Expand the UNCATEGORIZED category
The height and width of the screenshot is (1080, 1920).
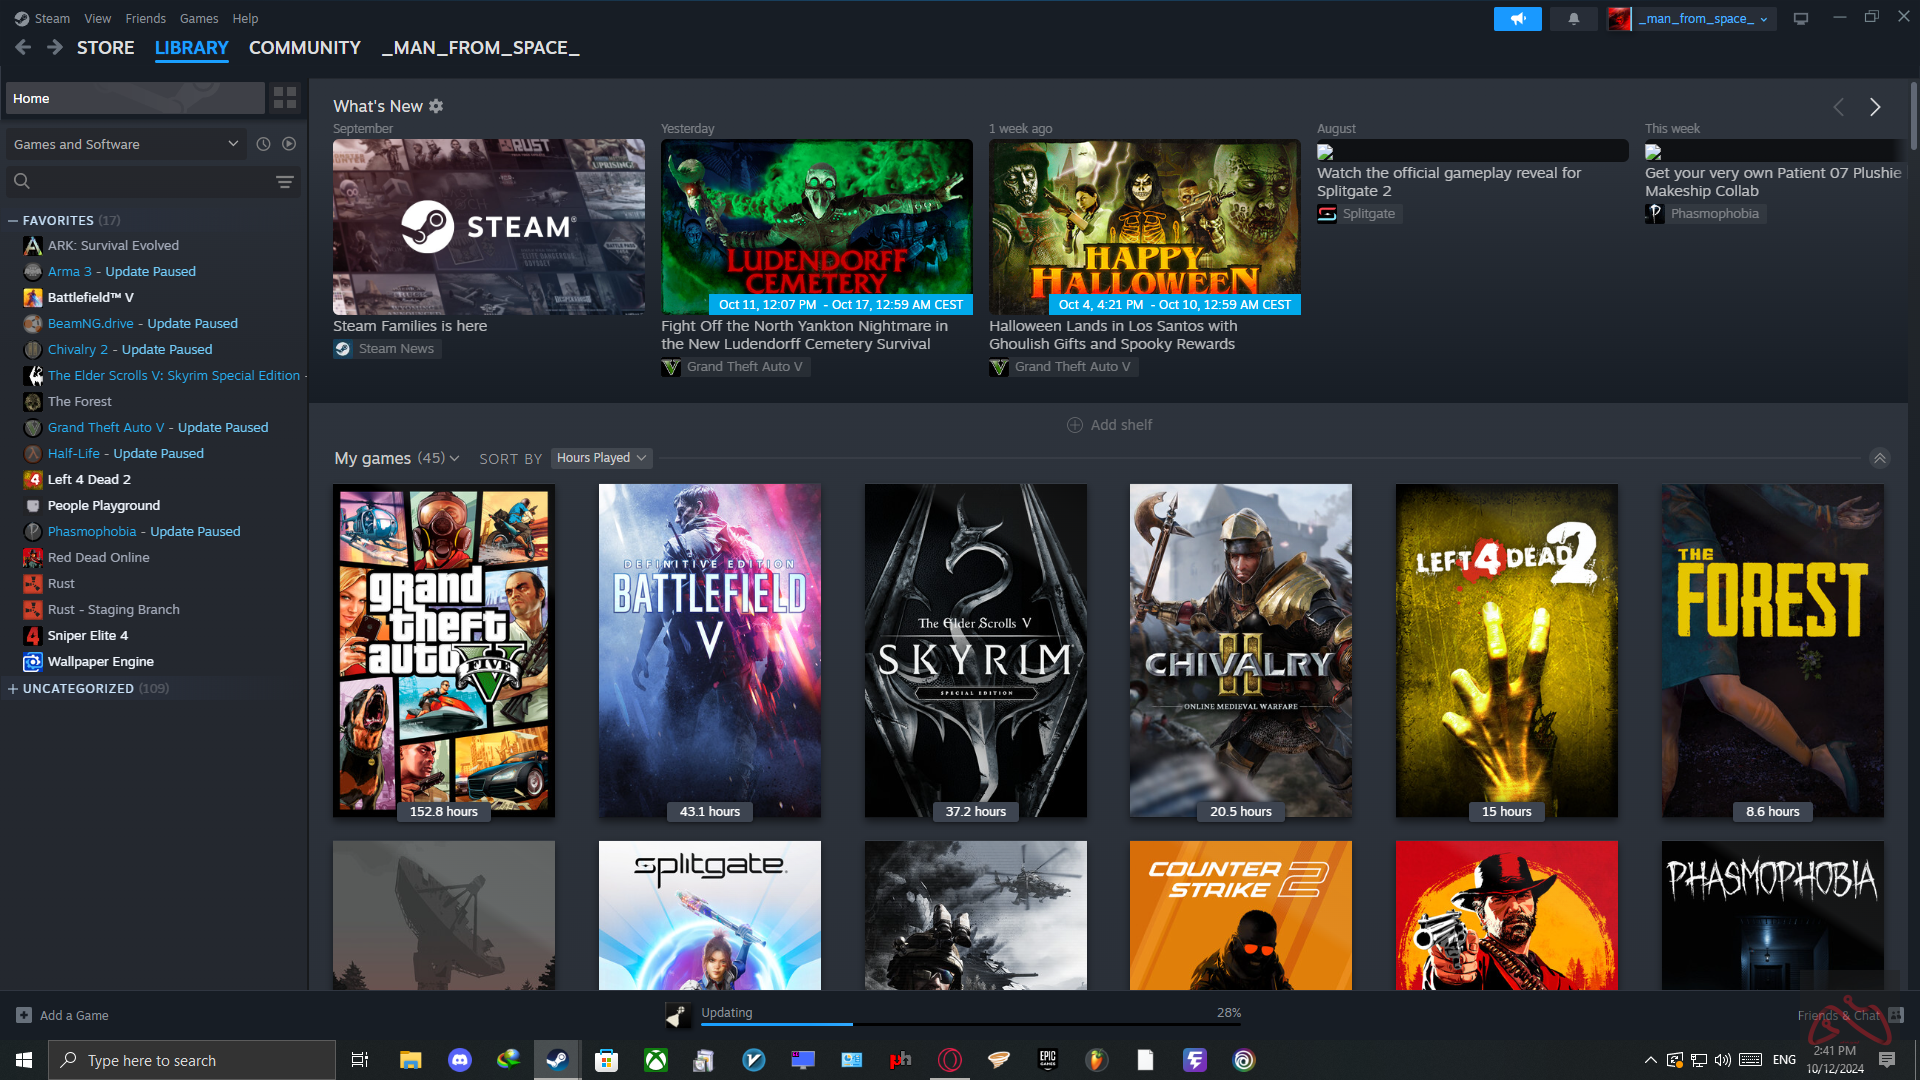point(13,688)
